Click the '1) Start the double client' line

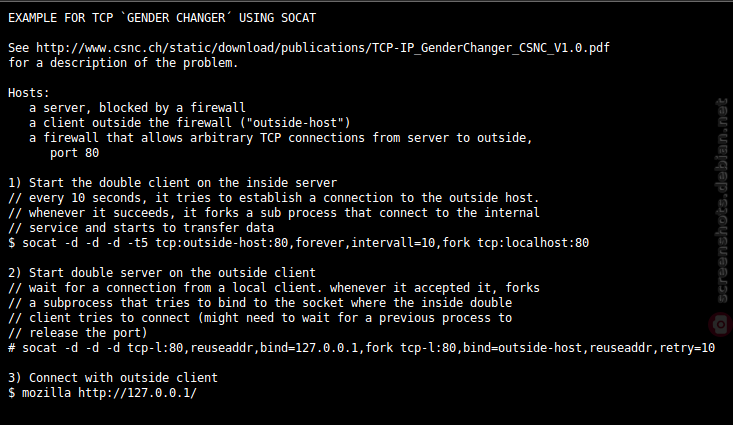click(x=172, y=183)
